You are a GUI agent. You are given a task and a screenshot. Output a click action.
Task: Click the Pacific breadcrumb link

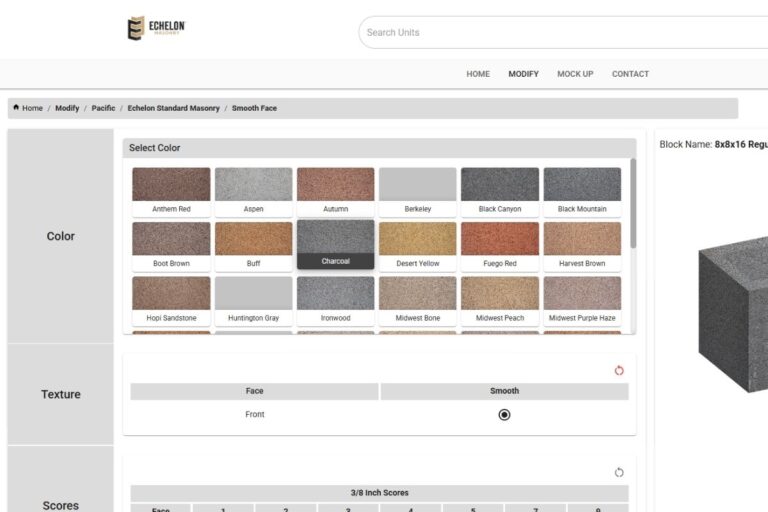click(103, 108)
